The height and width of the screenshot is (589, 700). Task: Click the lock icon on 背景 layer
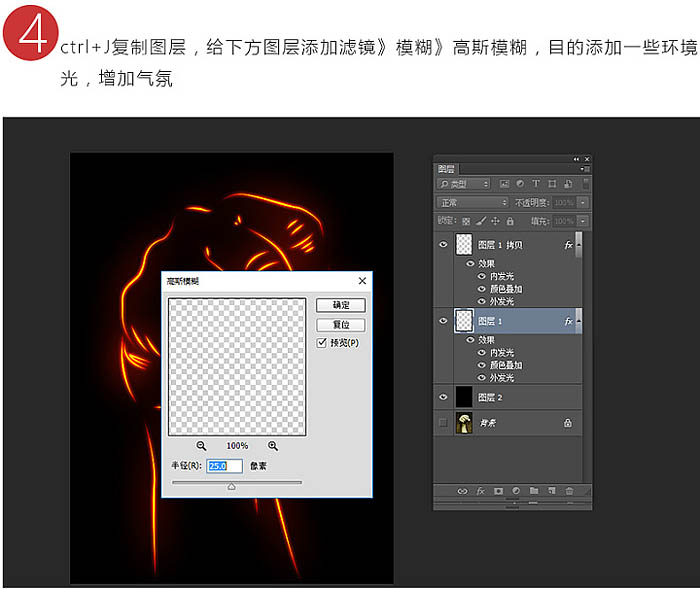pyautogui.click(x=567, y=422)
